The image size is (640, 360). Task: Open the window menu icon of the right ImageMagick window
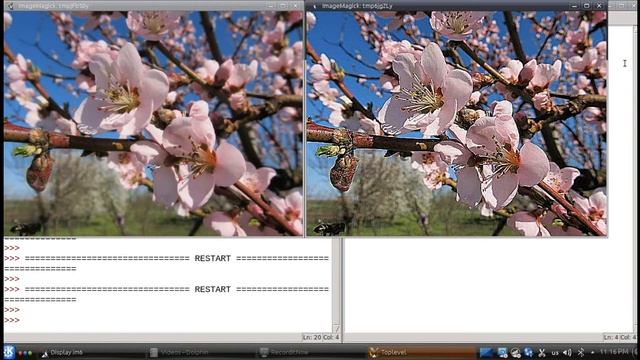pyautogui.click(x=314, y=6)
